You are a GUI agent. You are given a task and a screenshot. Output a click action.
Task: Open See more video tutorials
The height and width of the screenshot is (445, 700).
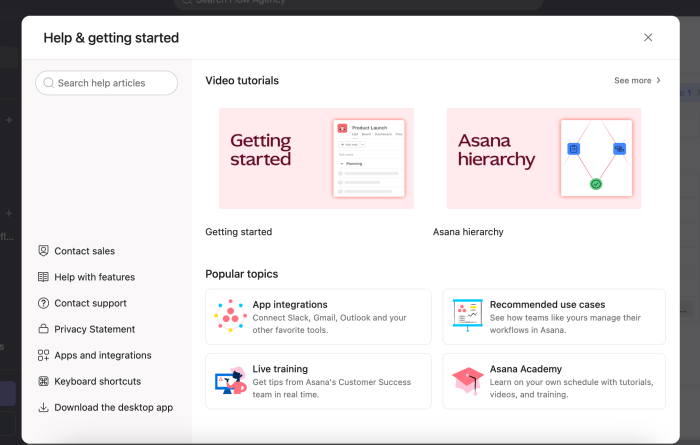coord(638,80)
